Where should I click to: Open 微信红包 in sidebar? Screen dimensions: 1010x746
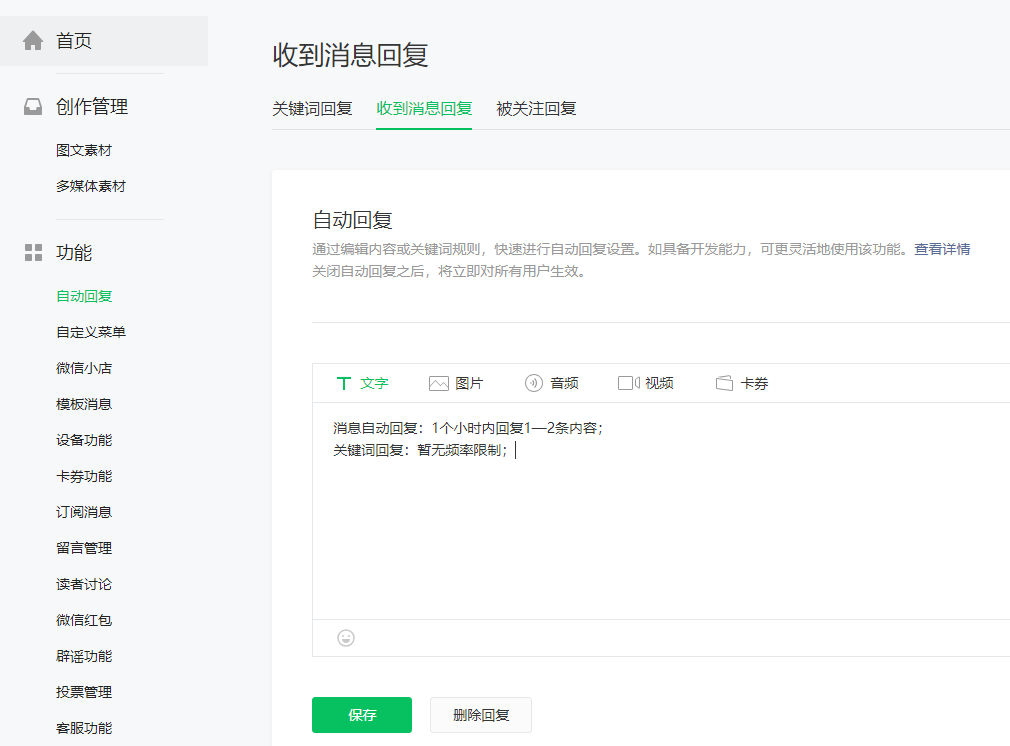tap(84, 620)
